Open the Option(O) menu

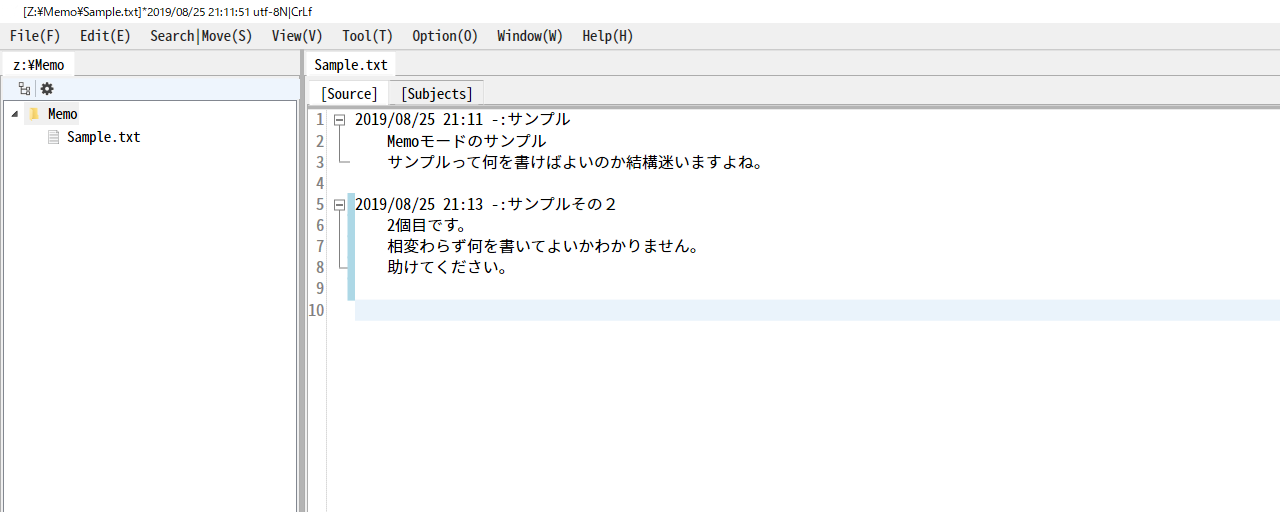coord(445,36)
